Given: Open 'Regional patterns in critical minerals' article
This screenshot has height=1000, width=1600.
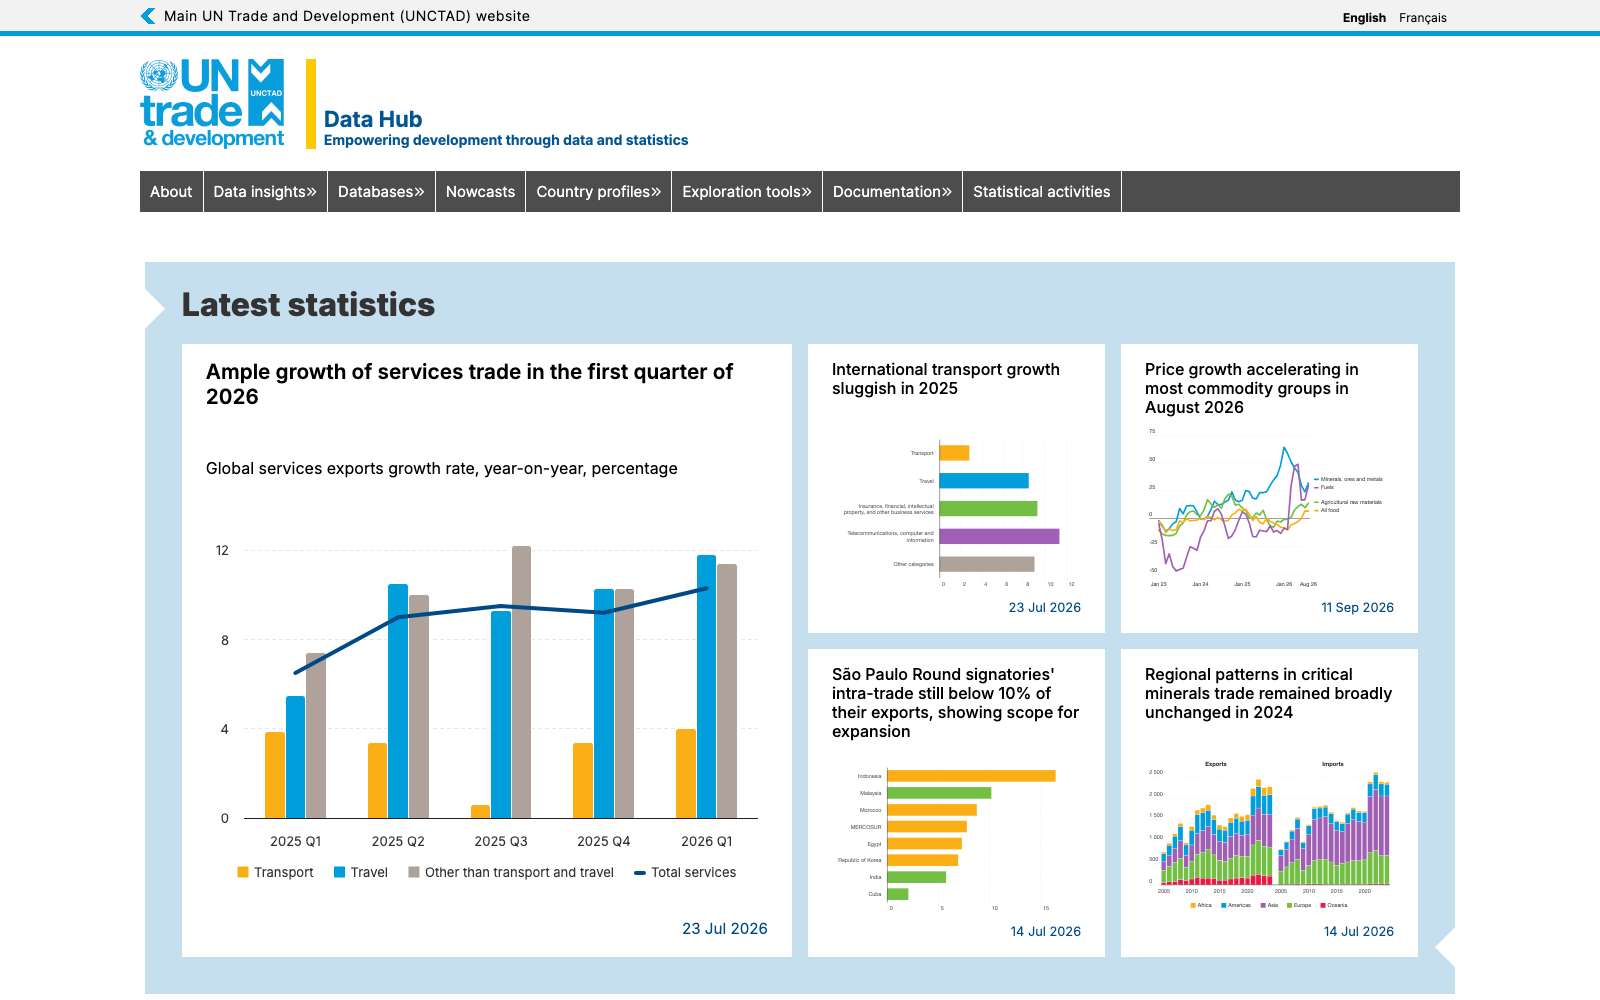Looking at the screenshot, I should point(1268,693).
